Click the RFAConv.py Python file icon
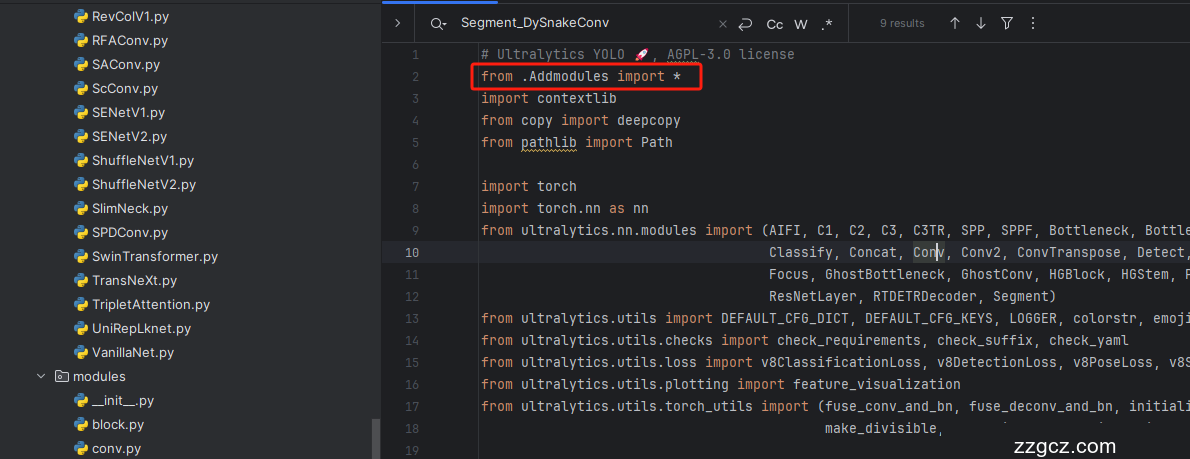Viewport: 1190px width, 459px height. [82, 41]
